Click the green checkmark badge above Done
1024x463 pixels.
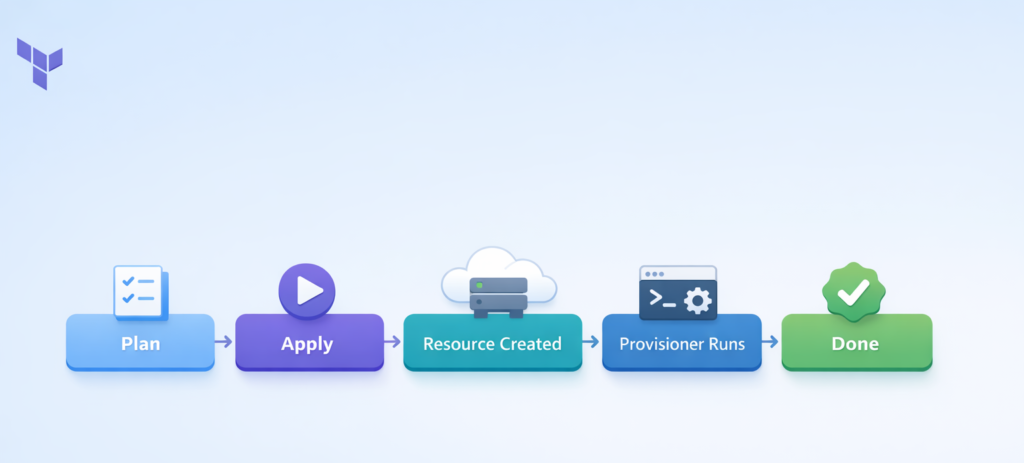[852, 291]
